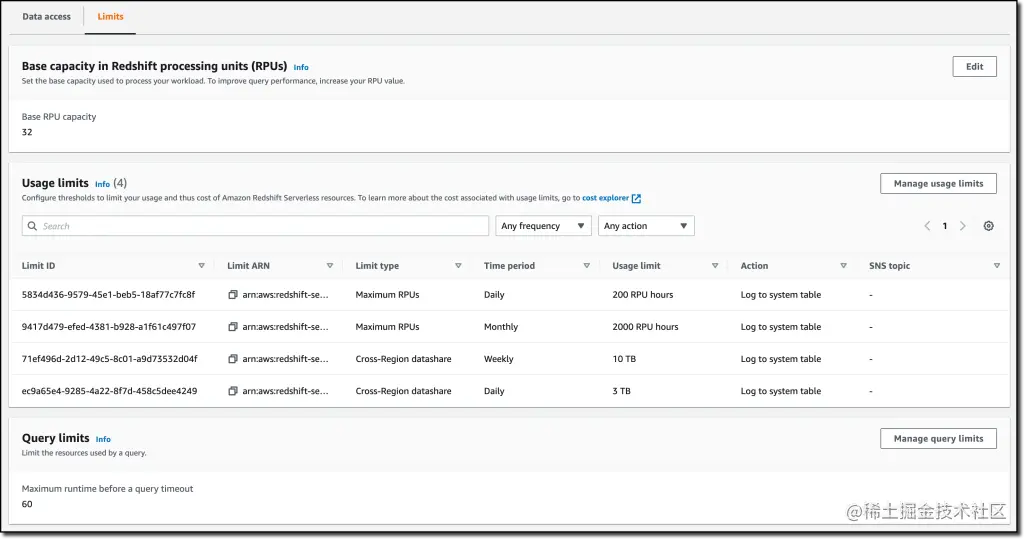Click limit ID 5834d436-9579-45e1-beb5-18af77c7fc8f
The width and height of the screenshot is (1024, 539).
click(108, 295)
